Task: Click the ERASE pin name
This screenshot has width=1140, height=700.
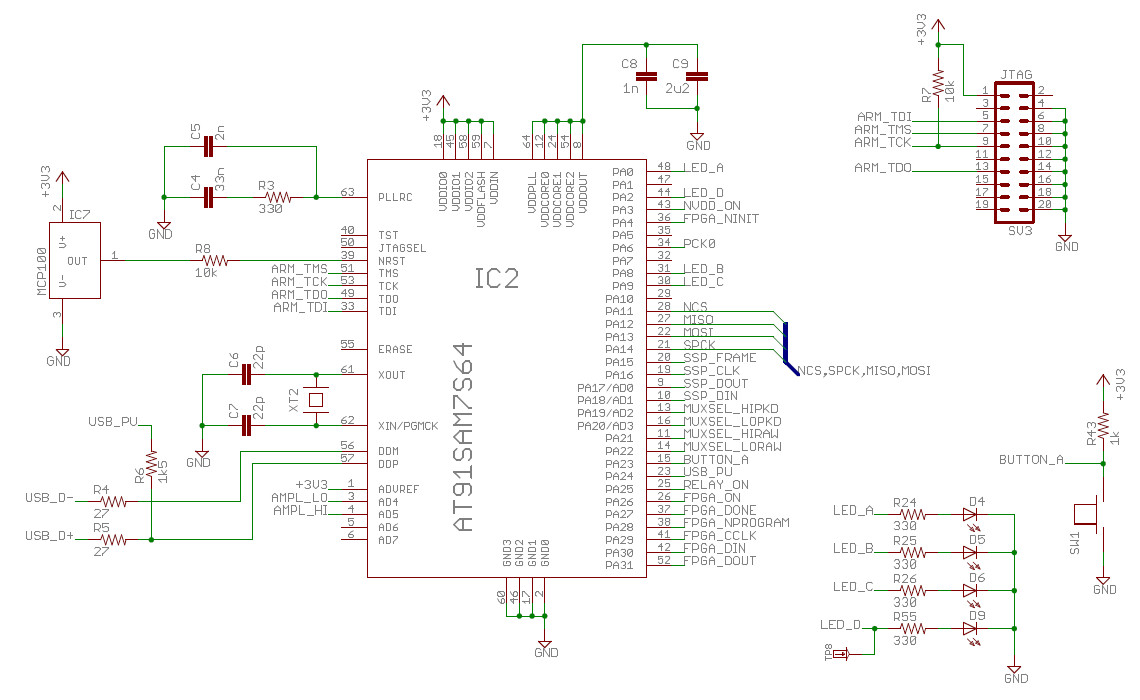Action: [395, 349]
